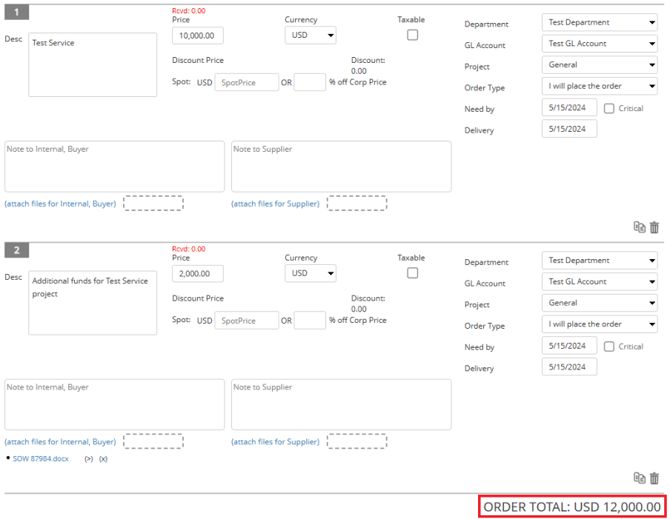Click item 1 attach files for Internal, Buyer
670x519 pixels.
[61, 203]
